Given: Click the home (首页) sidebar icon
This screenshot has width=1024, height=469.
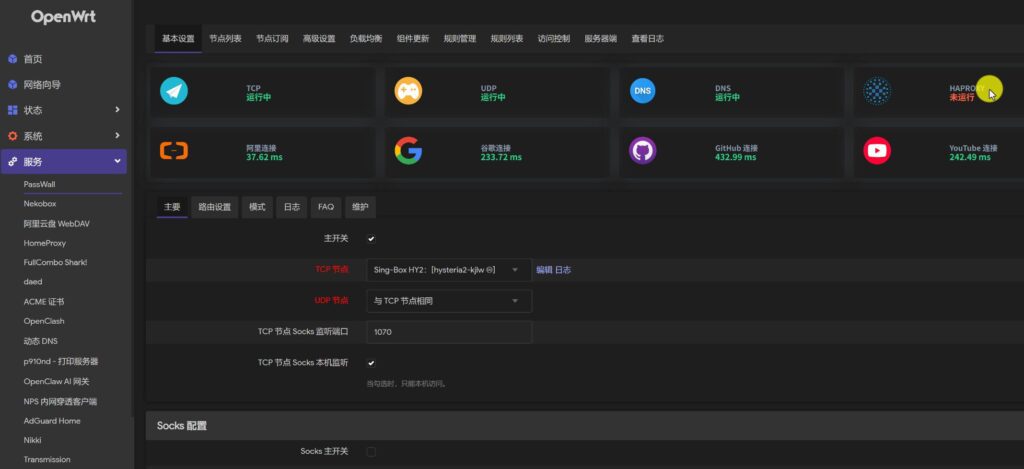Looking at the screenshot, I should (x=12, y=59).
